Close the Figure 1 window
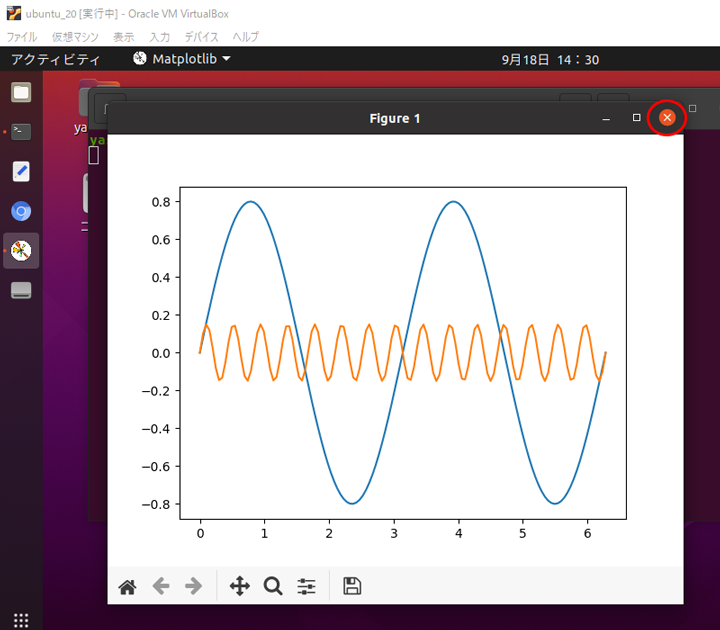Image resolution: width=720 pixels, height=630 pixels. [x=667, y=118]
